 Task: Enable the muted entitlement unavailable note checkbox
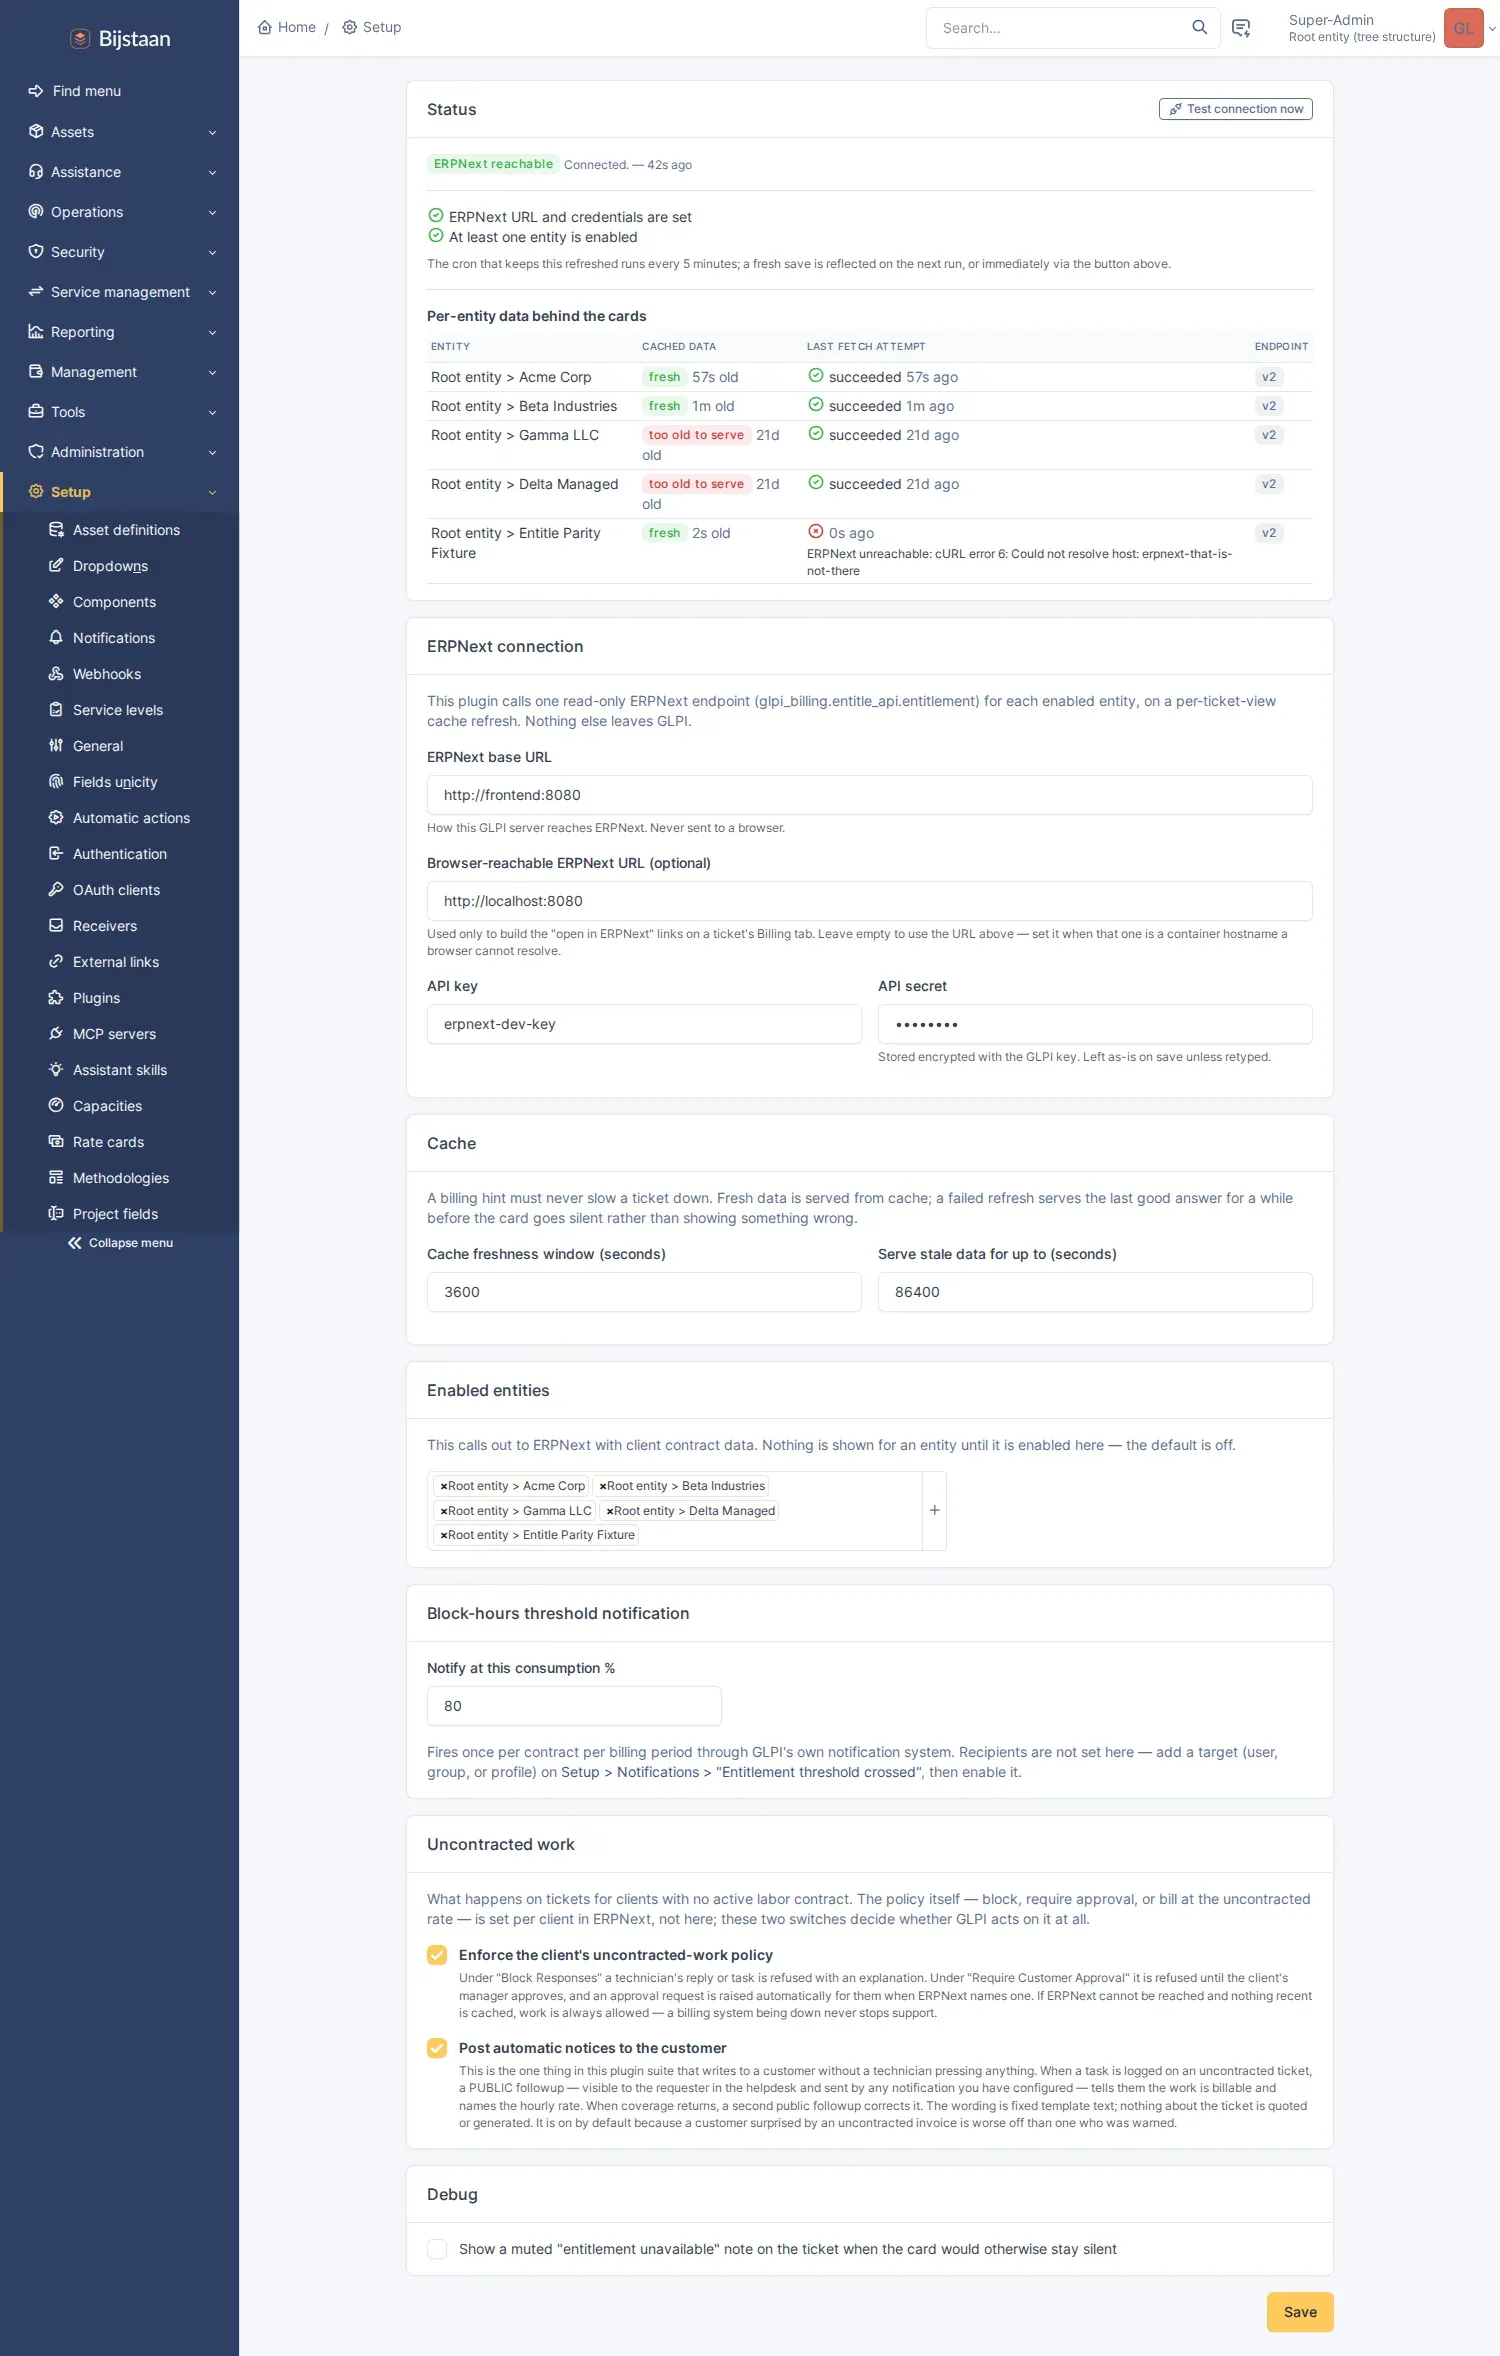pyautogui.click(x=437, y=2249)
